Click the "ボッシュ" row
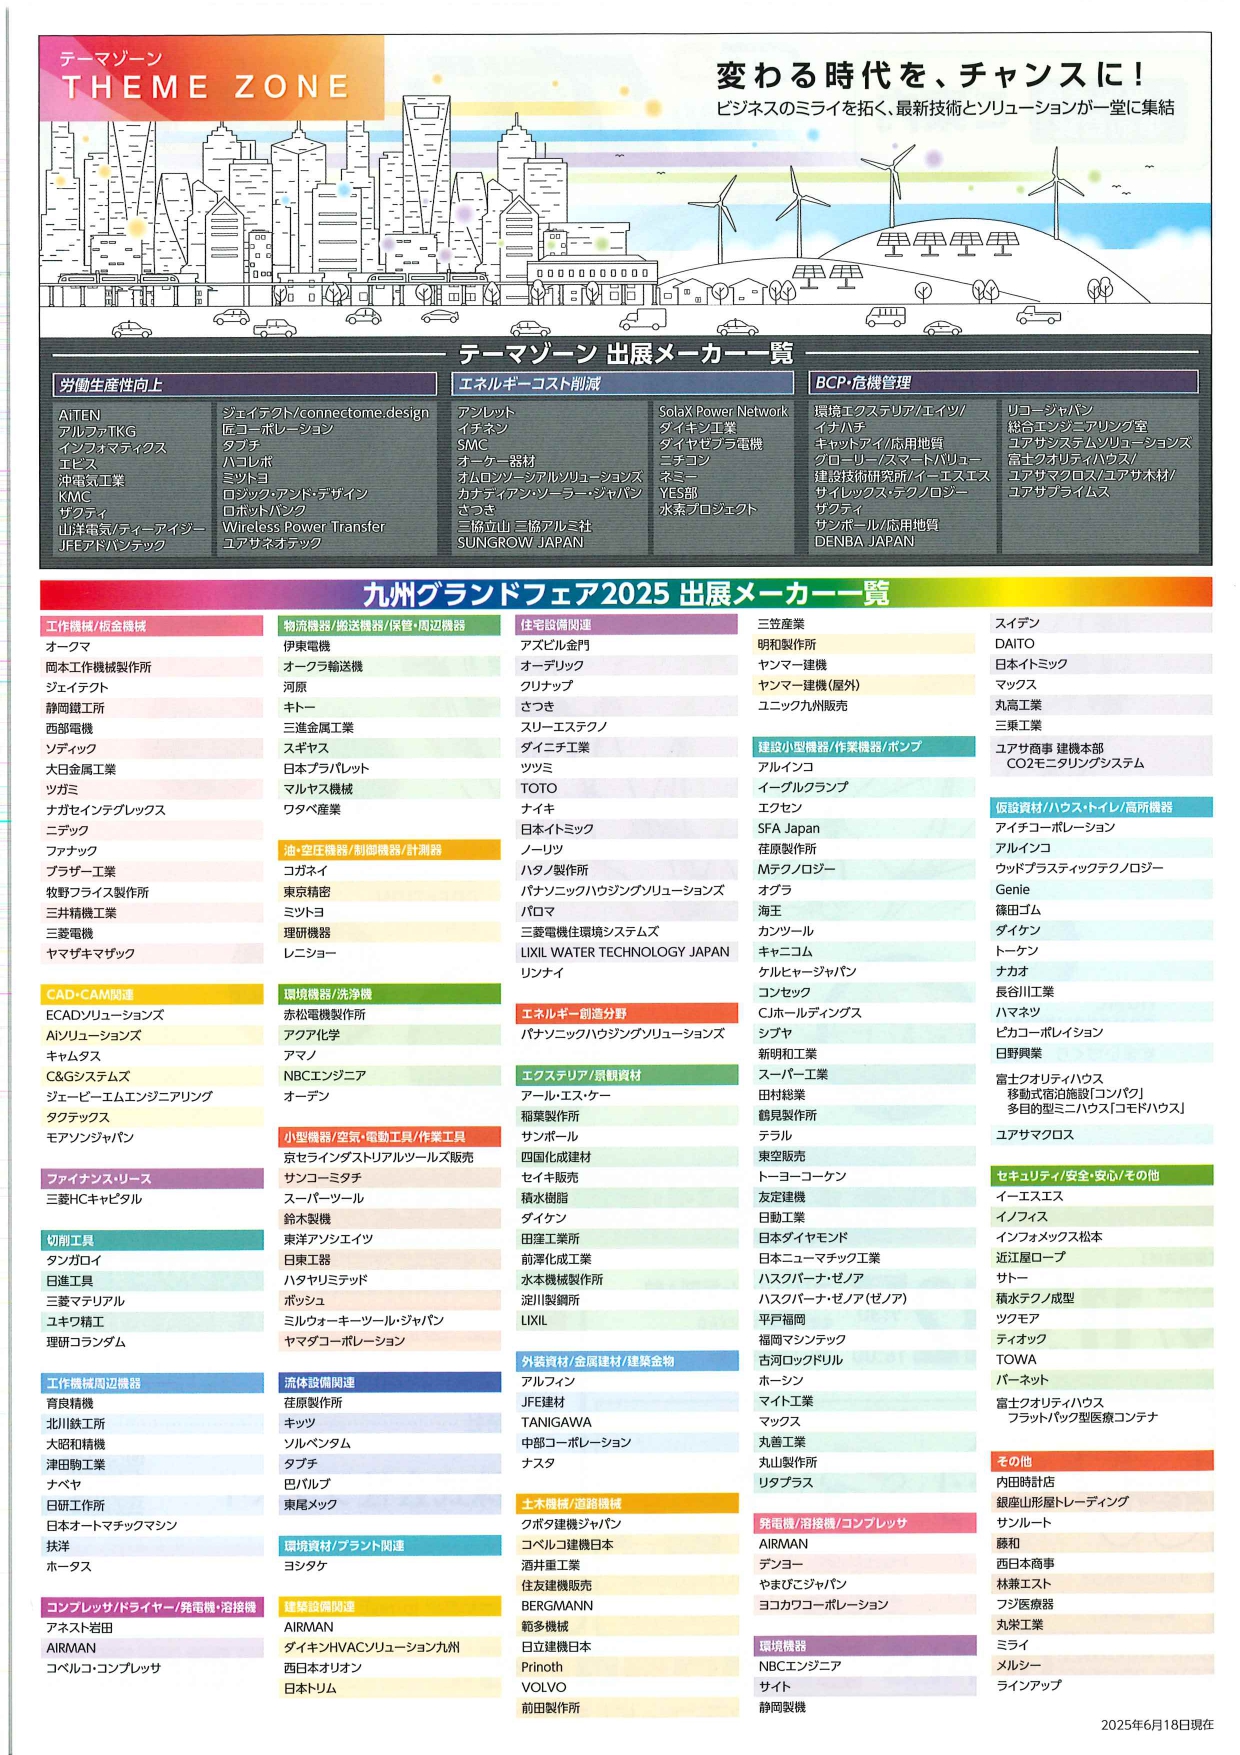This screenshot has height=1755, width=1240. pyautogui.click(x=389, y=1300)
